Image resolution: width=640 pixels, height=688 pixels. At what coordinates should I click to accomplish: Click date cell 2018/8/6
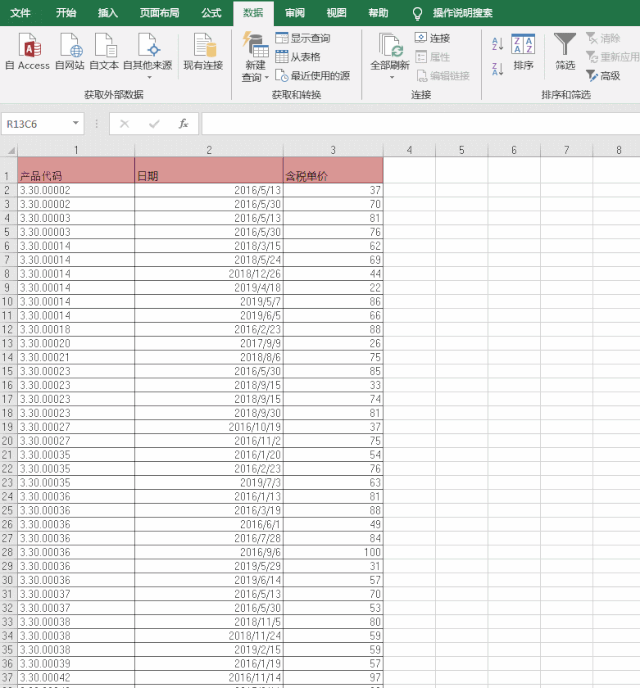(x=209, y=358)
